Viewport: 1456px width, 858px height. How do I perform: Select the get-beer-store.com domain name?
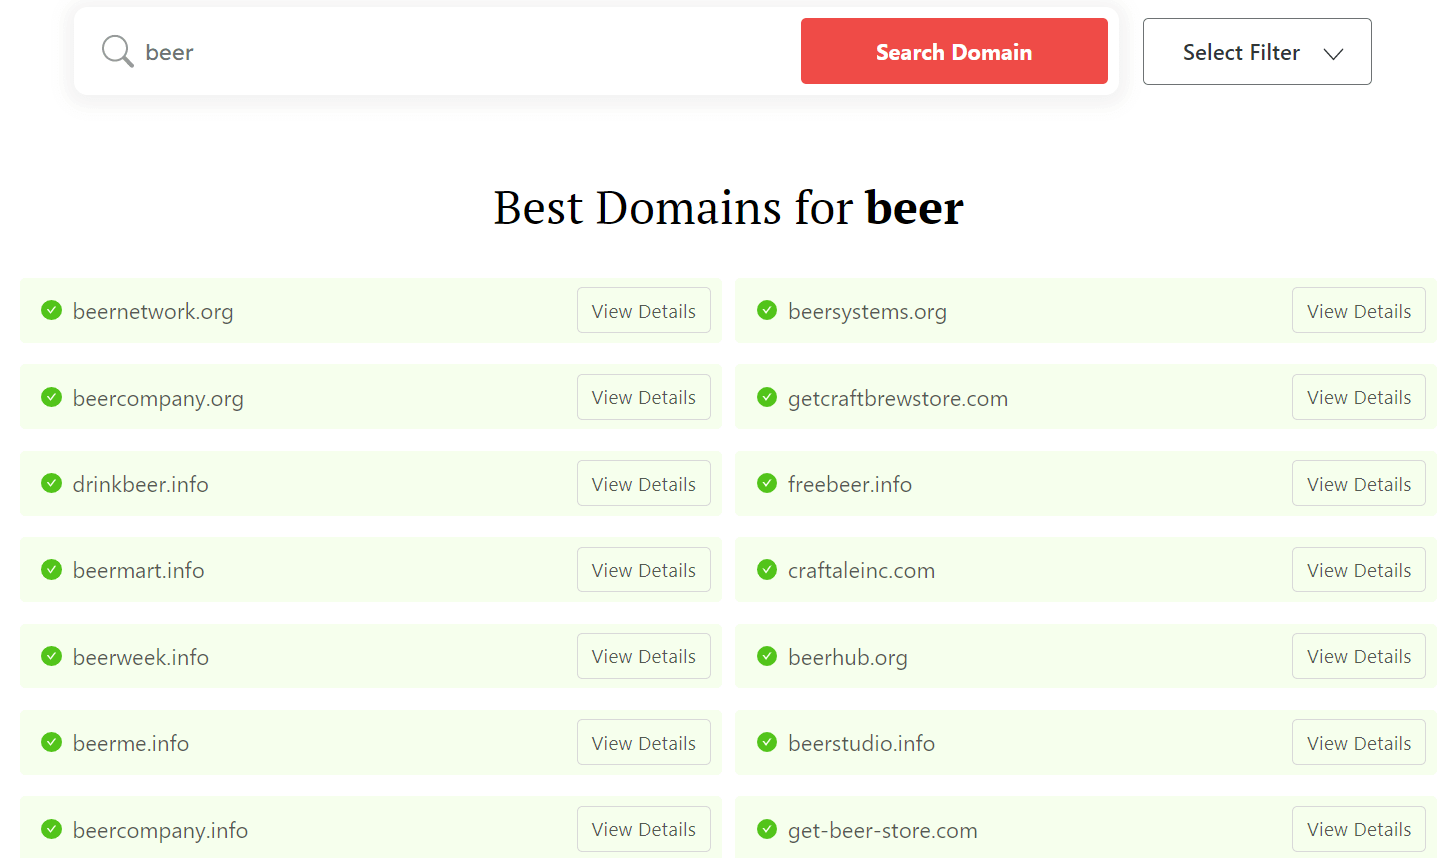pyautogui.click(x=882, y=831)
